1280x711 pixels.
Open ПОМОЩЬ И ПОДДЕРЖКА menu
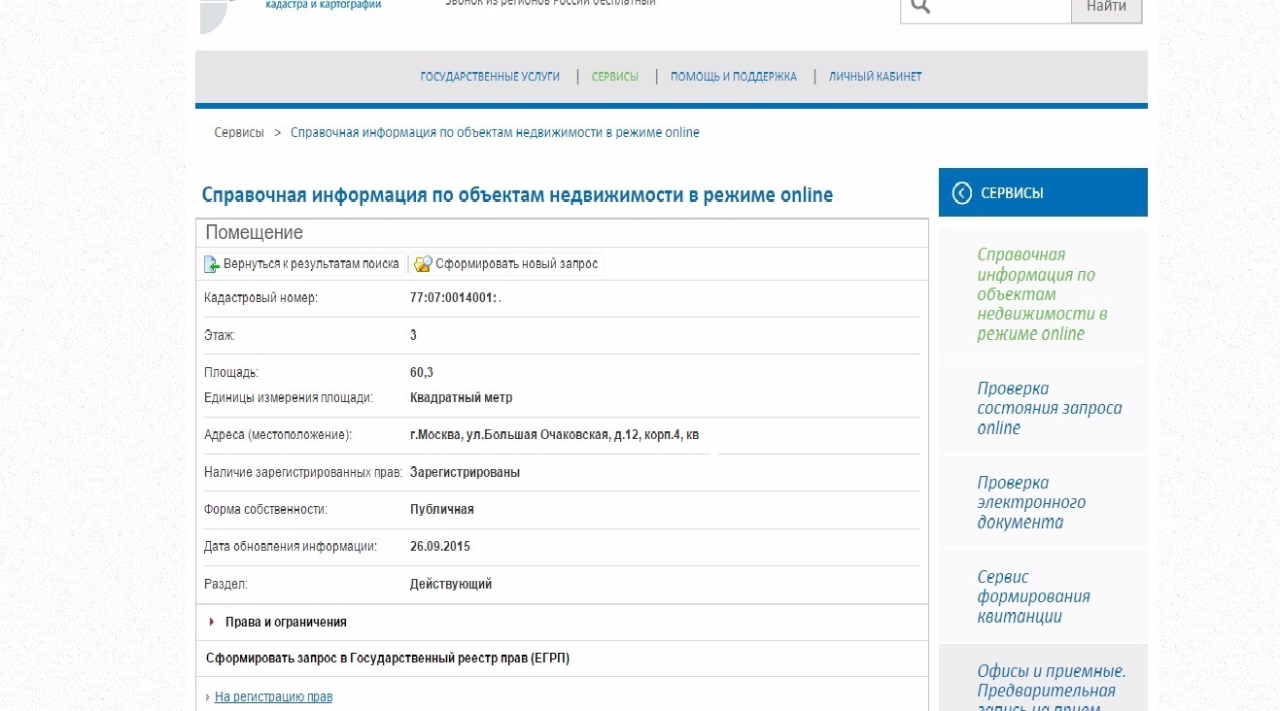[x=733, y=77]
